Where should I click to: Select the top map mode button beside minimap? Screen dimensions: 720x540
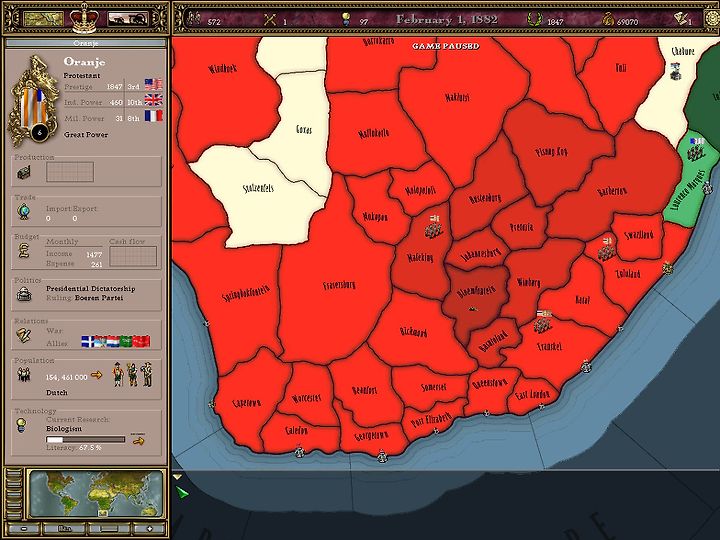(14, 472)
